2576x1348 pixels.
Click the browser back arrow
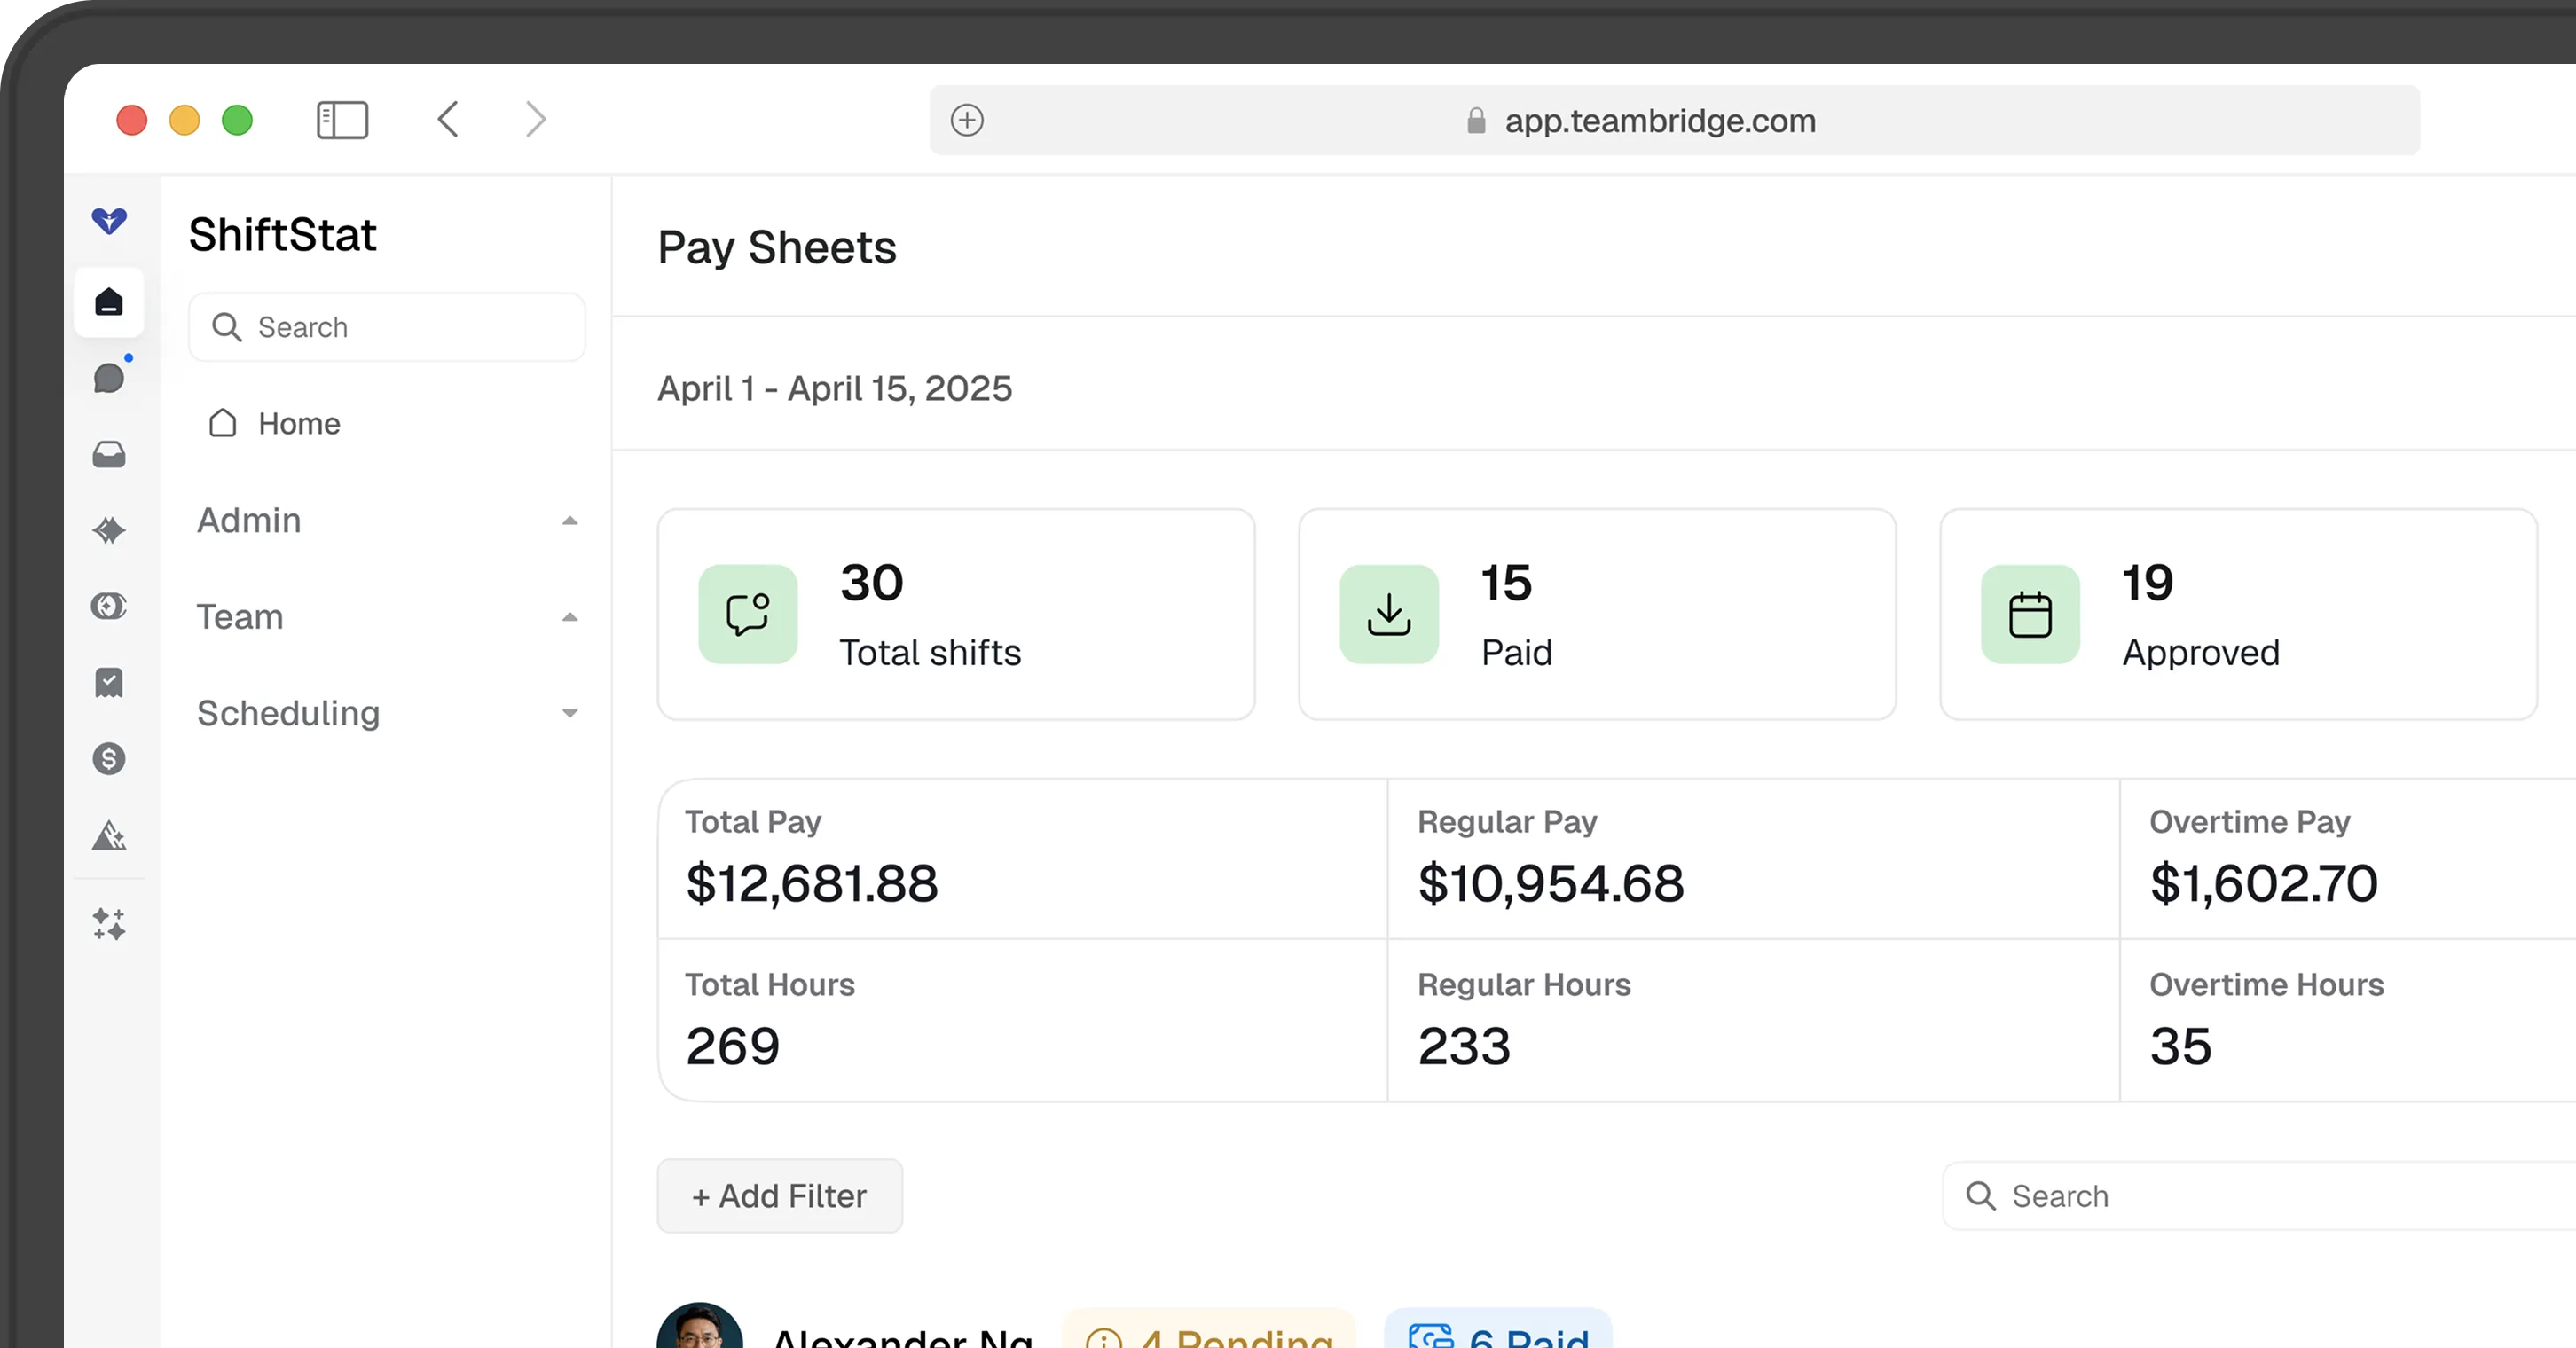(x=448, y=120)
